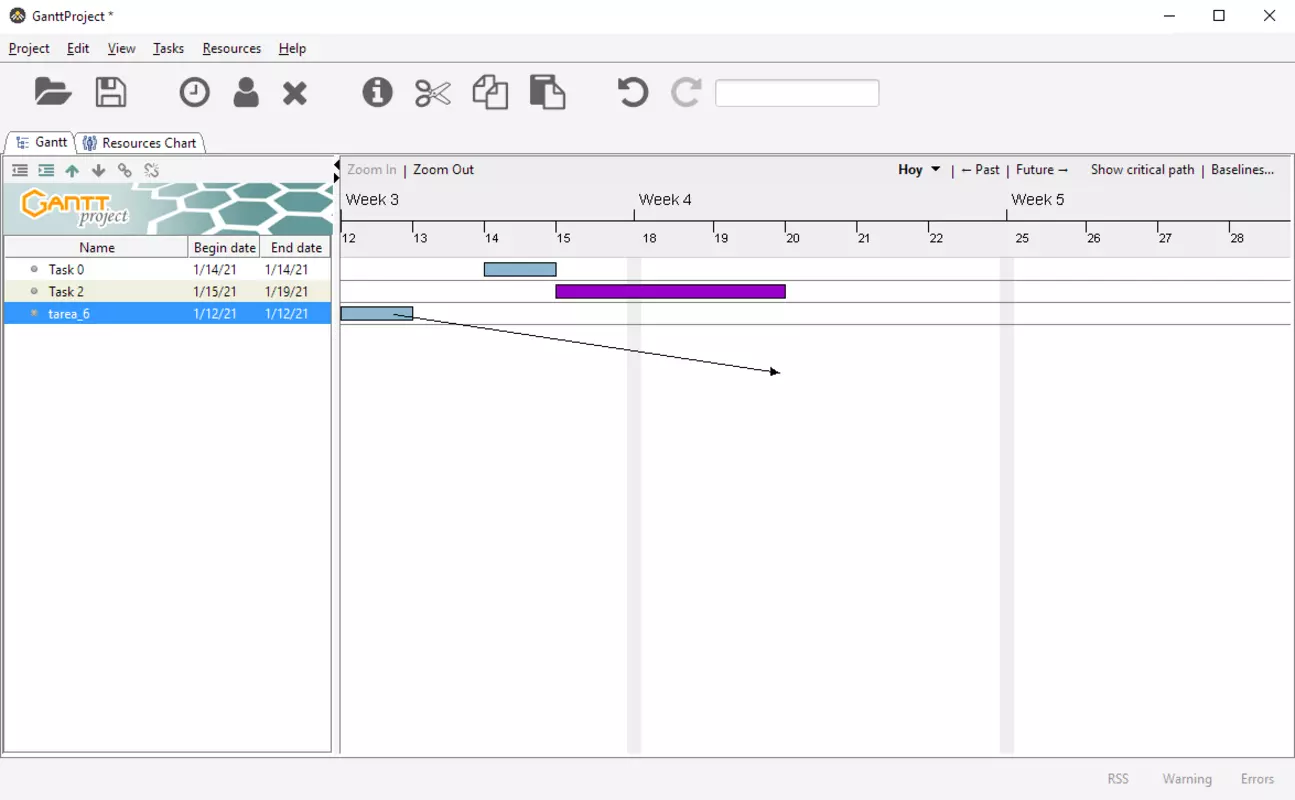Click the purple Task 2 bar
1295x800 pixels.
(670, 291)
